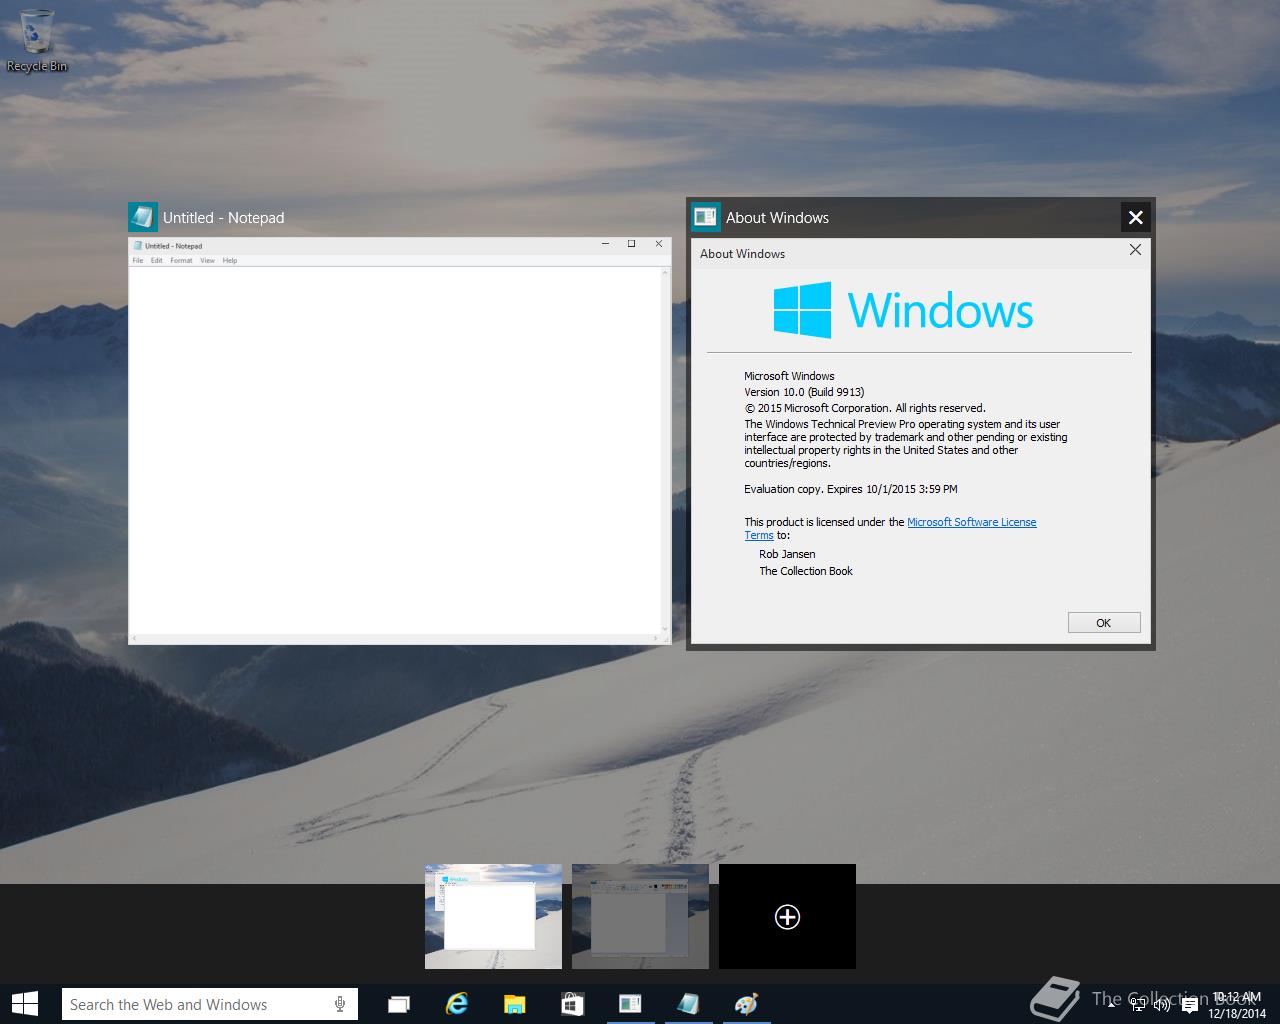Select the Recycle Bin desktop icon
Screen dimensions: 1280x1024
(37, 41)
